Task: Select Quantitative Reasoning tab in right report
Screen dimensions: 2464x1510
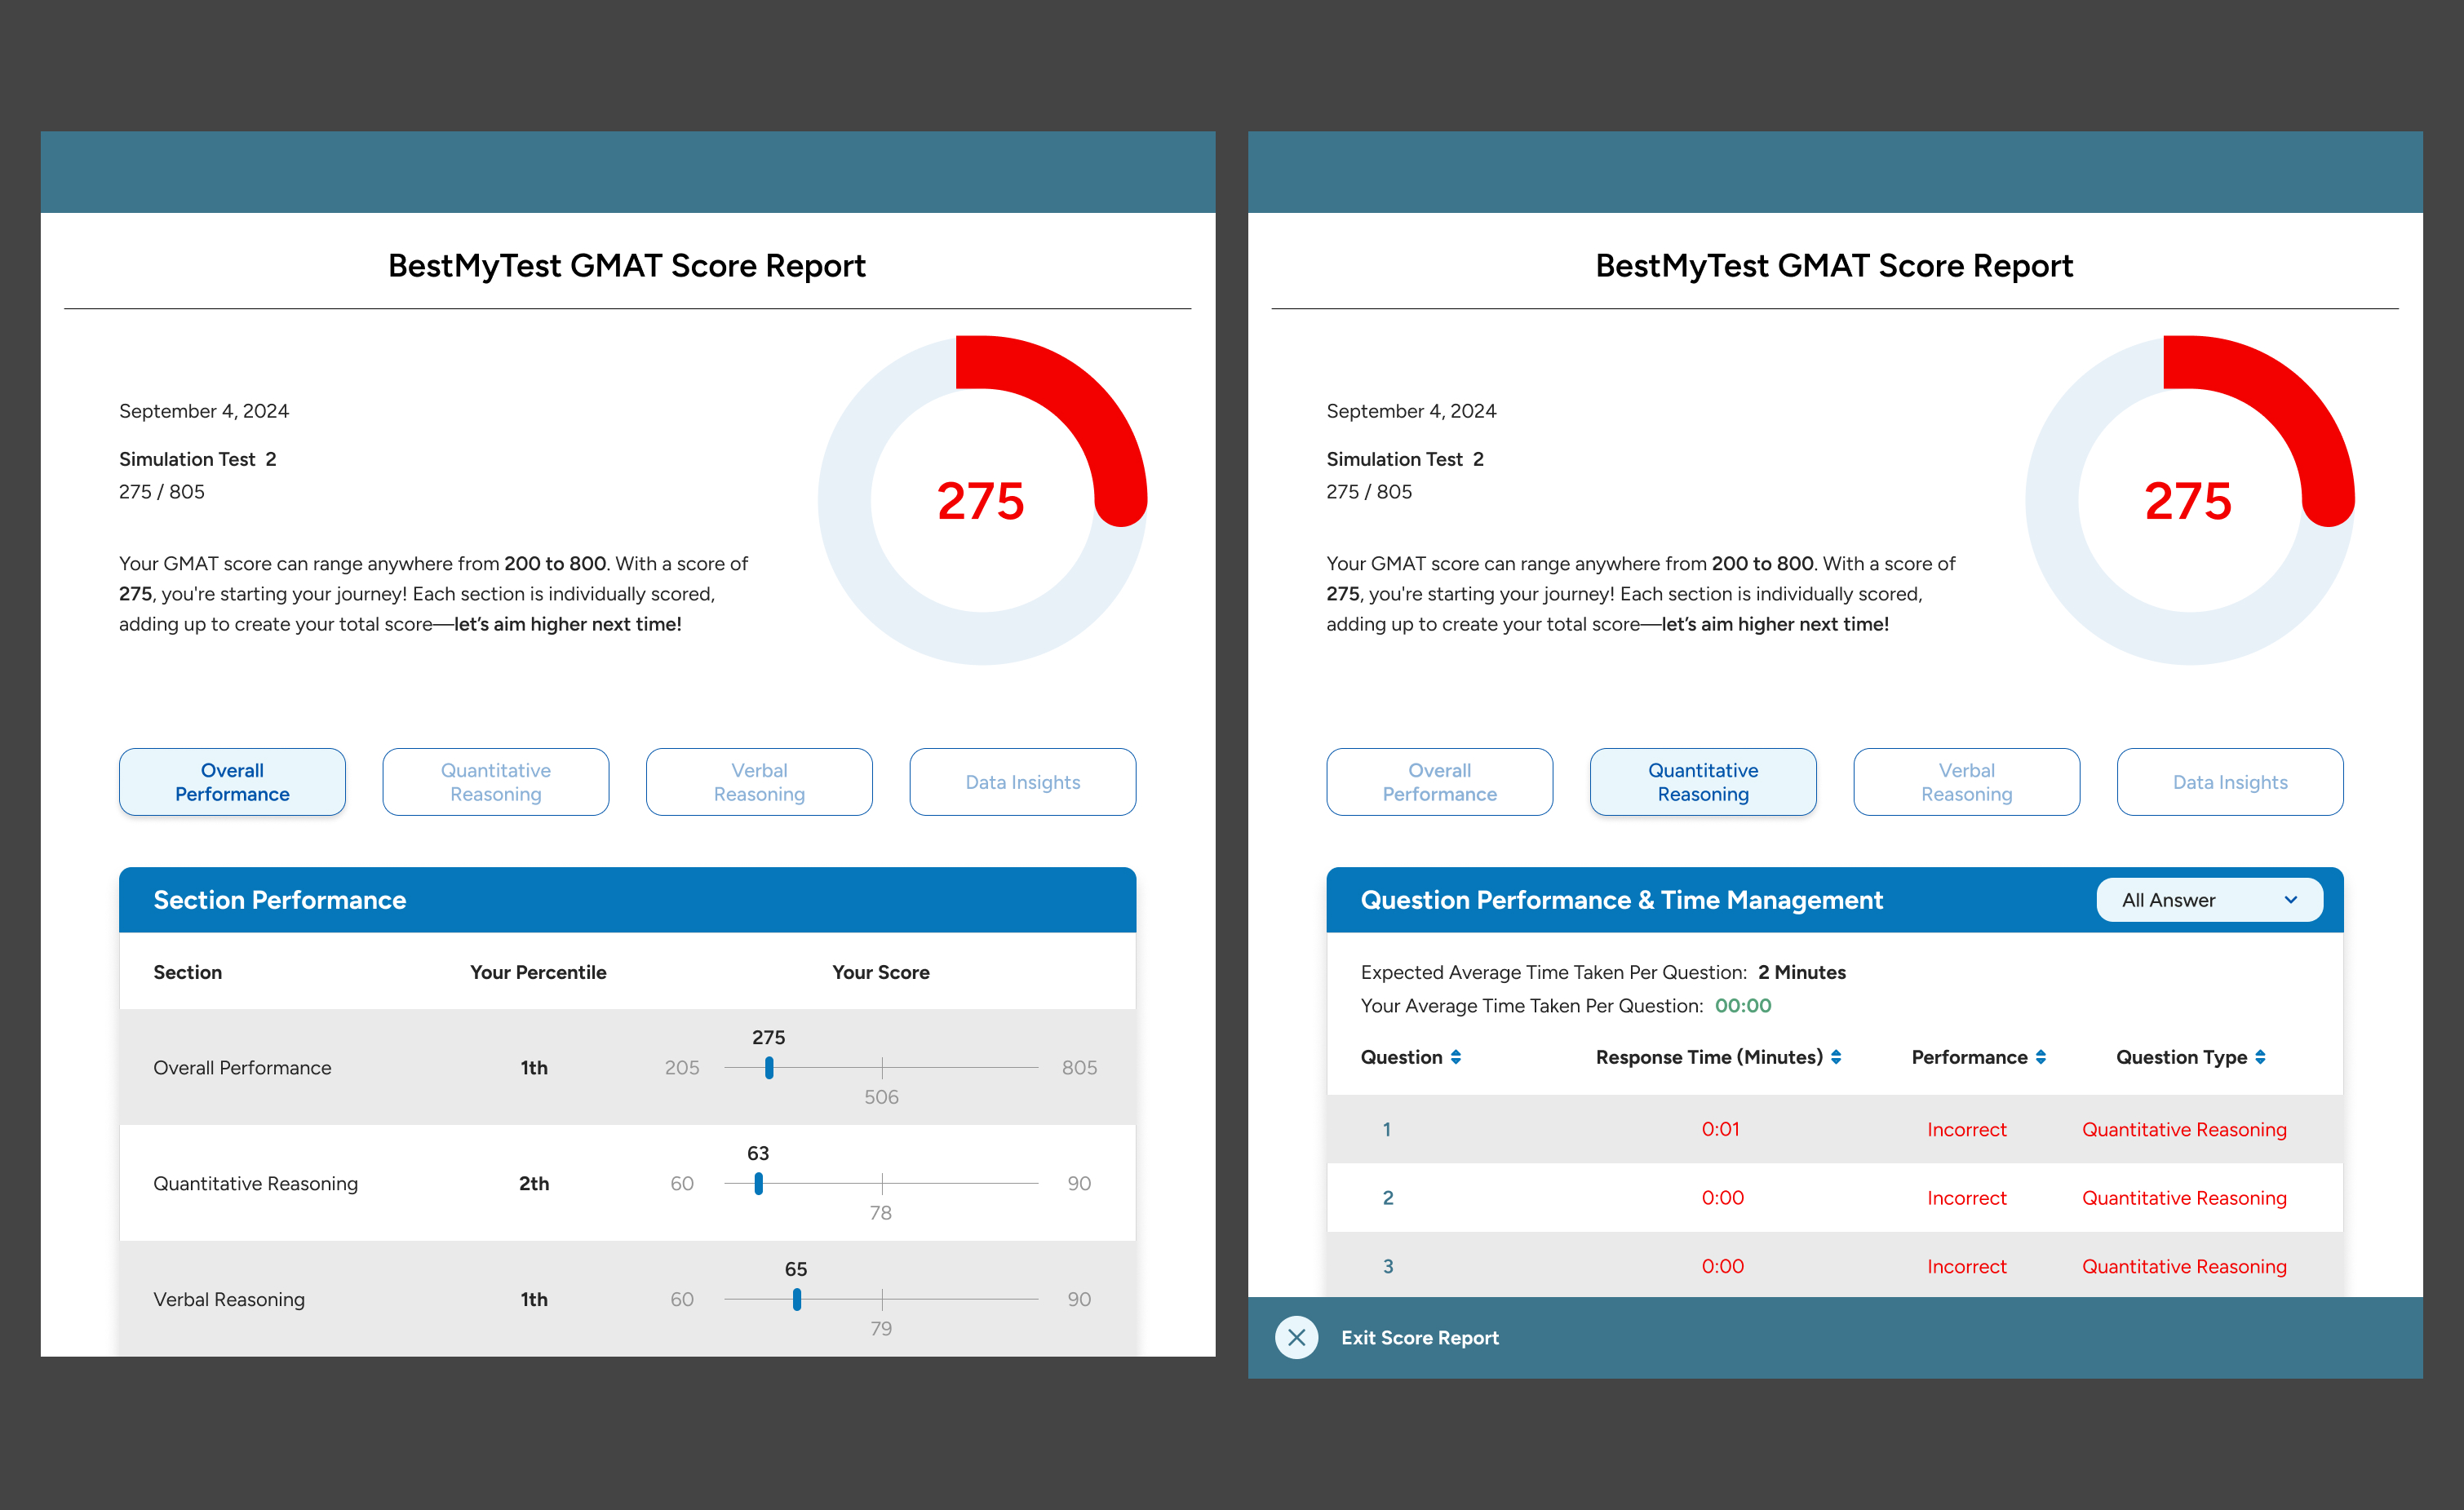Action: tap(1703, 782)
